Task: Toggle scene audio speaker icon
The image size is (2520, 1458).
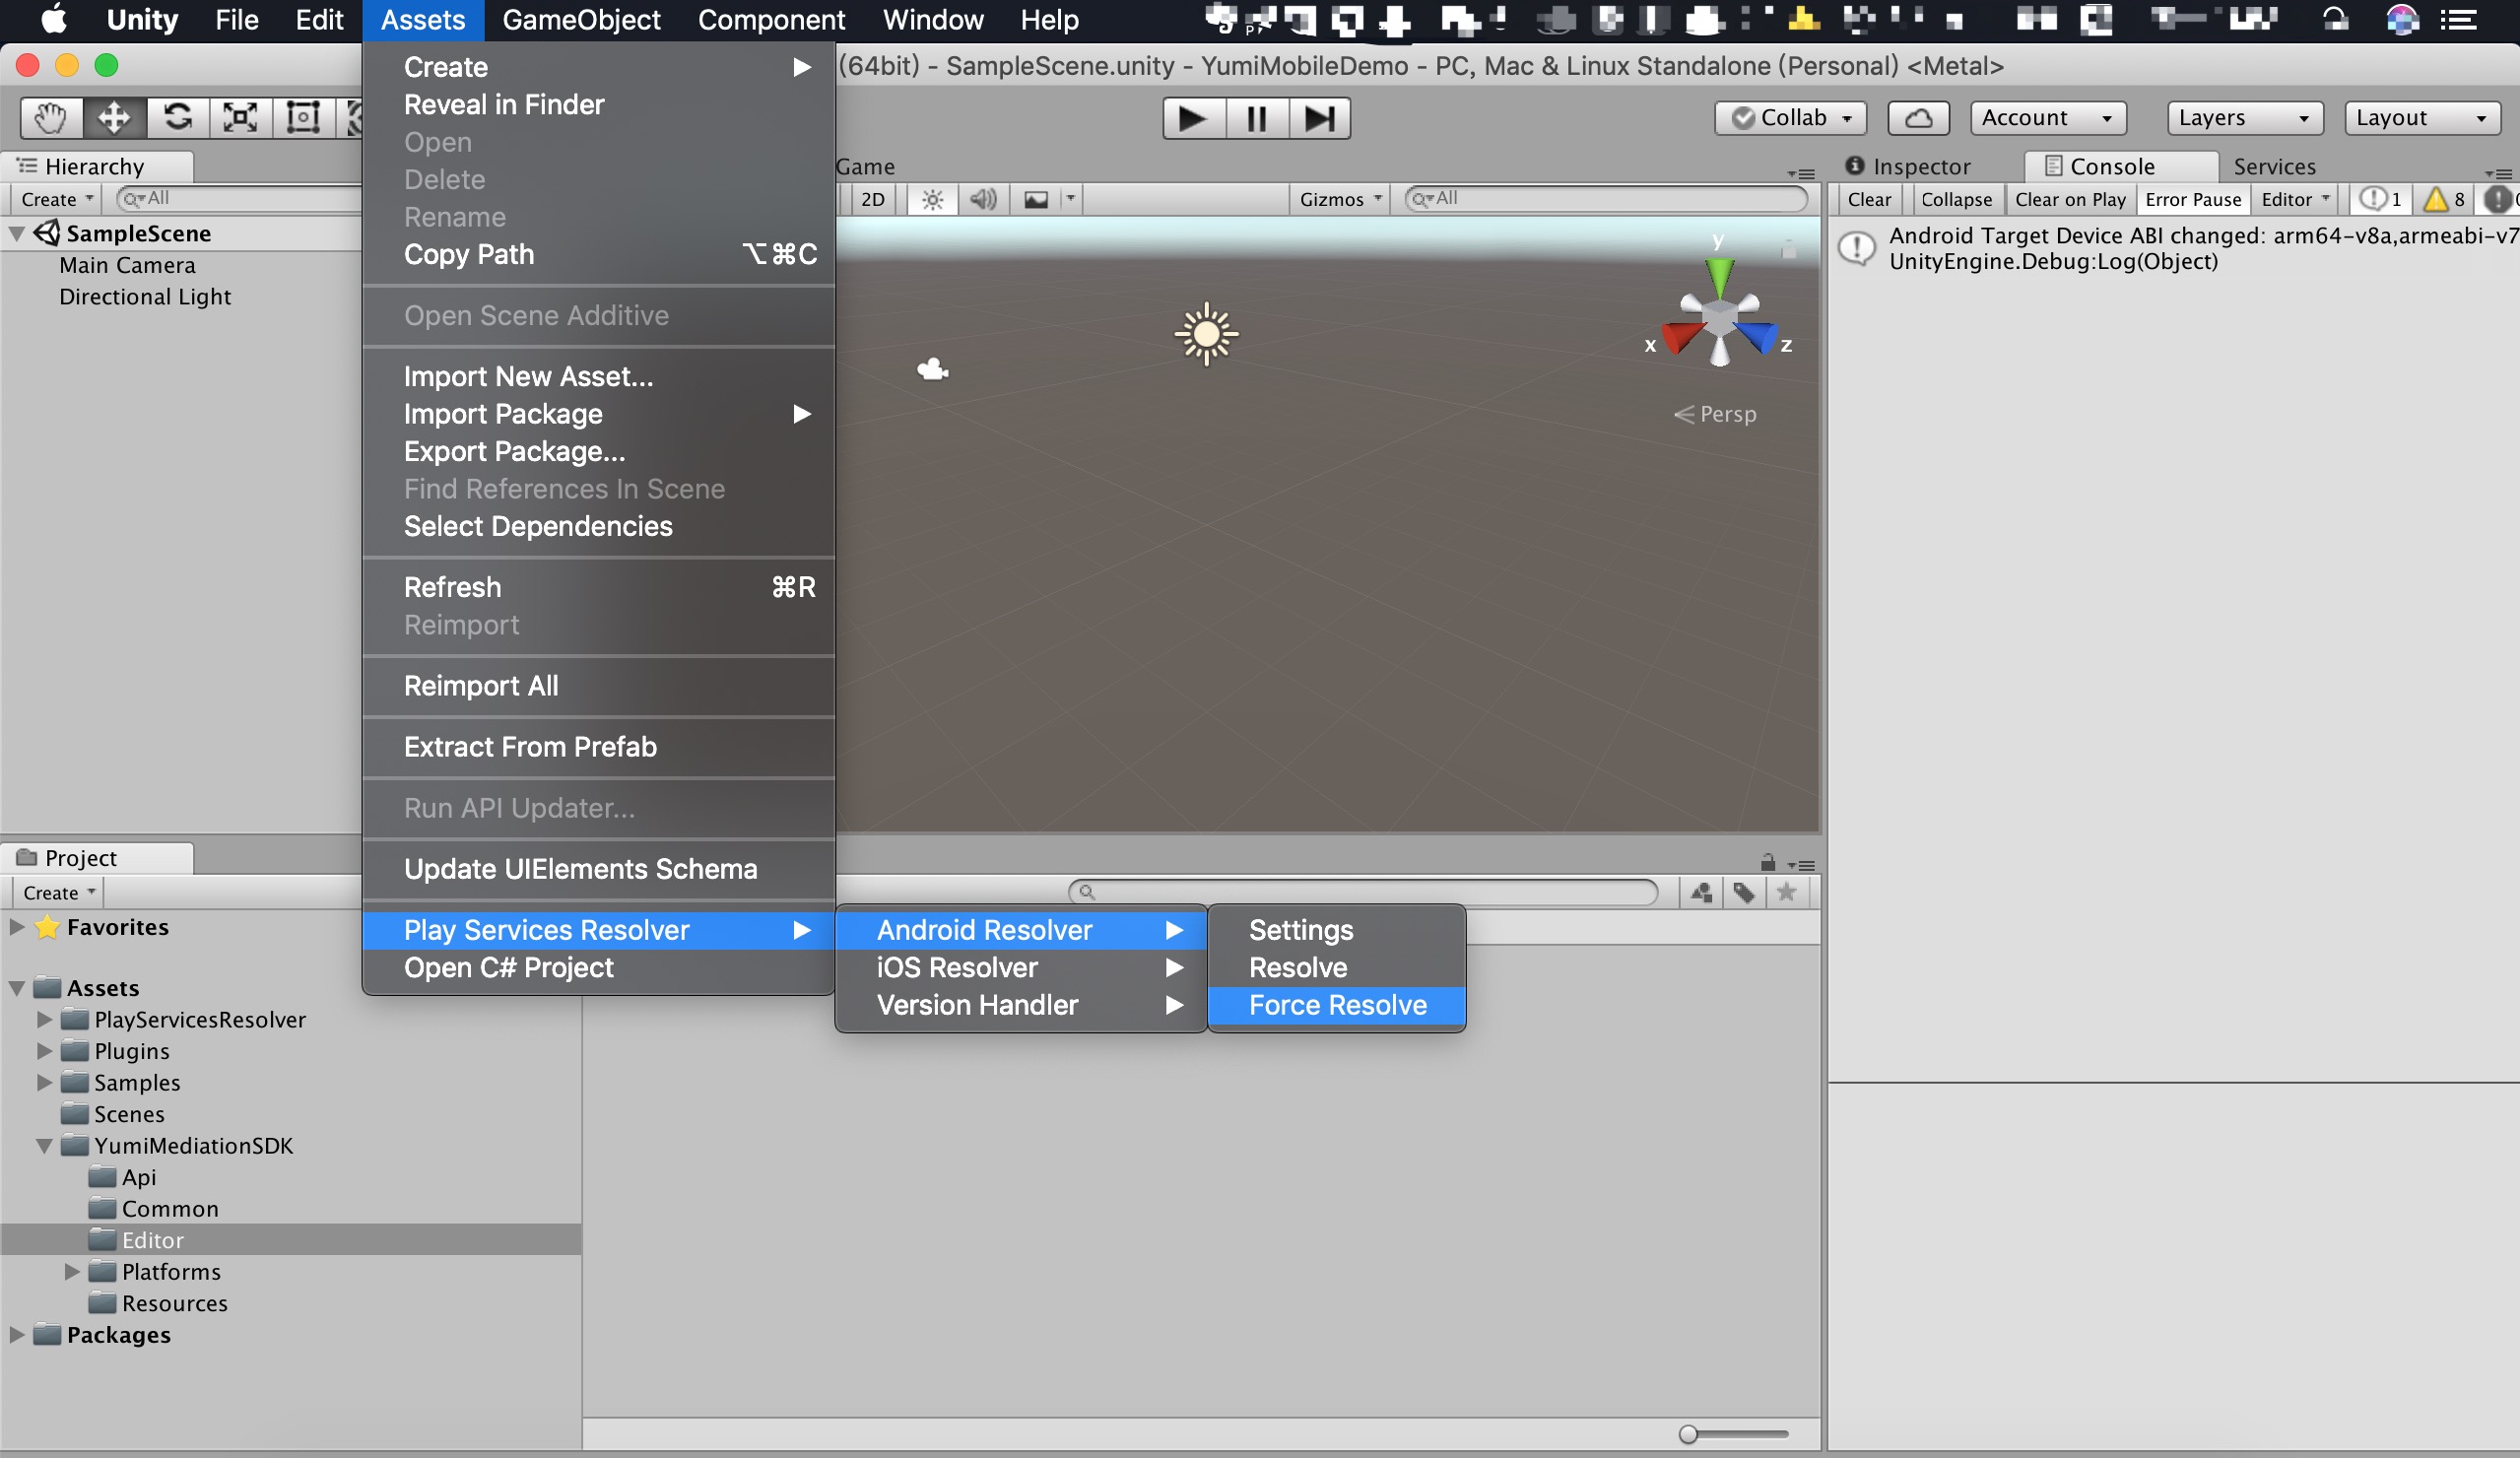Action: pos(983,199)
